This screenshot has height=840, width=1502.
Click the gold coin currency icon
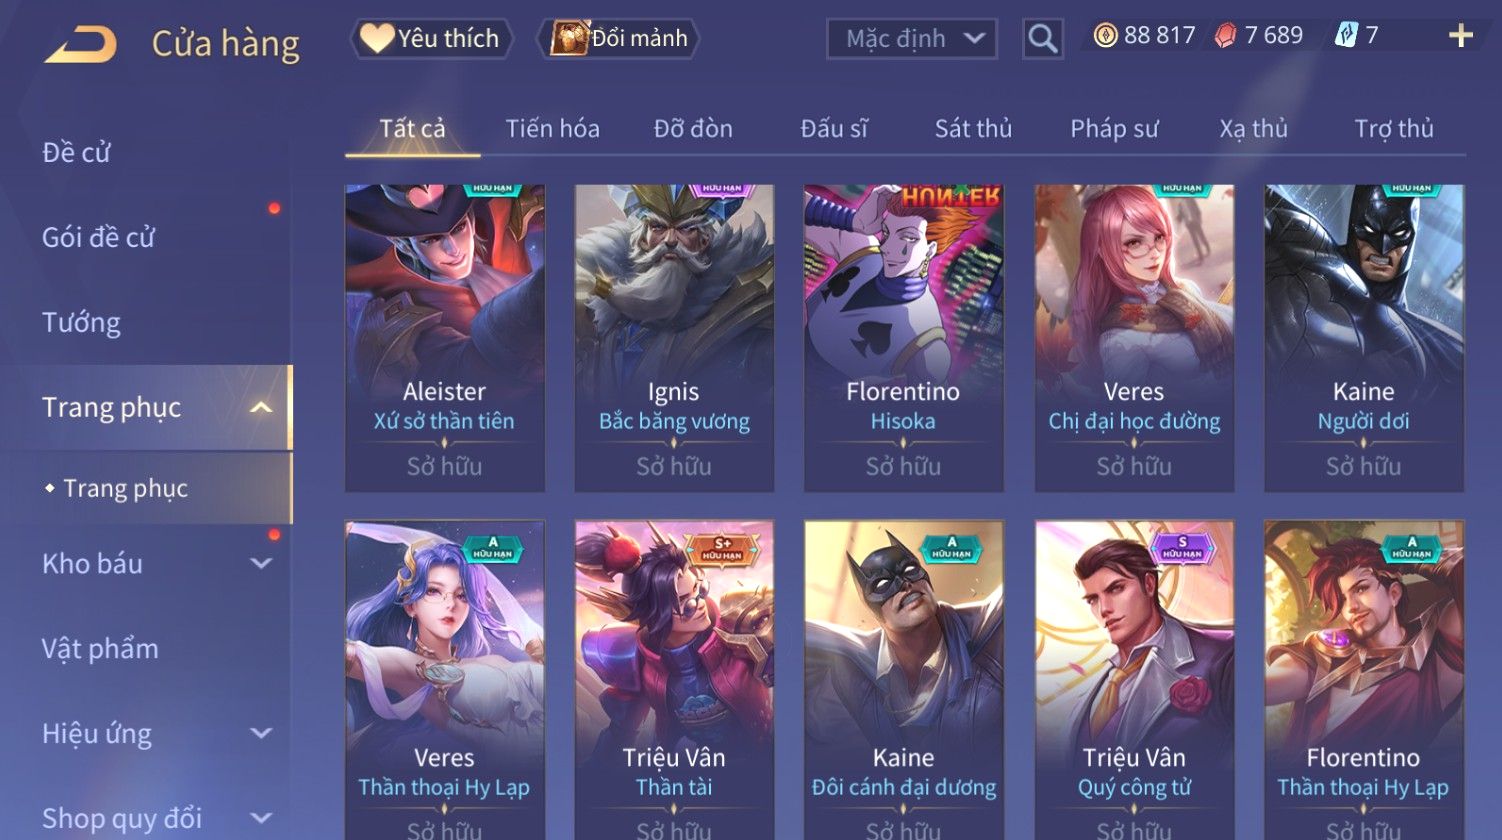[x=1105, y=37]
